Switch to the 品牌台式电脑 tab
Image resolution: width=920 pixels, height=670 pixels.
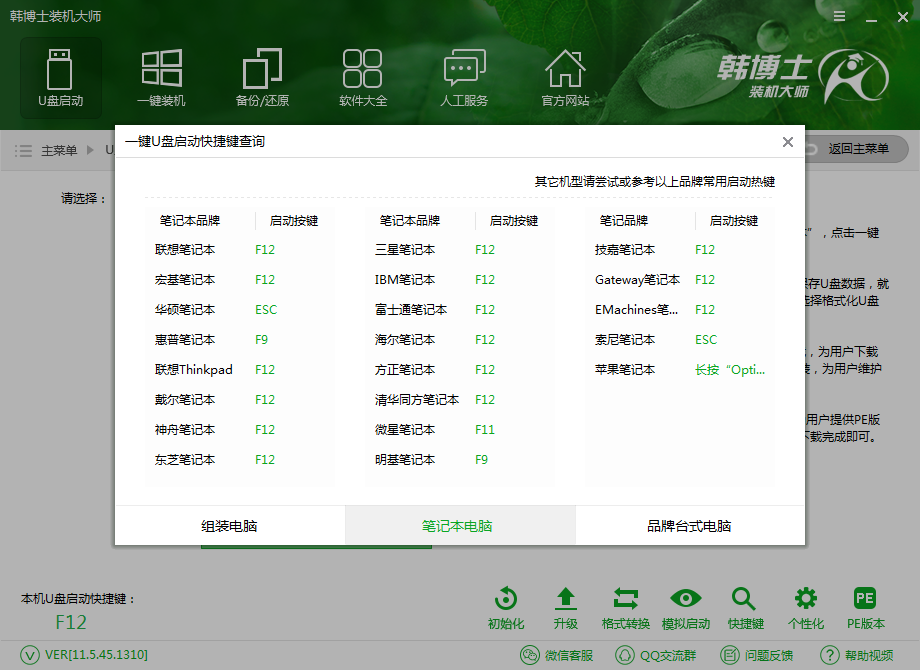[690, 524]
